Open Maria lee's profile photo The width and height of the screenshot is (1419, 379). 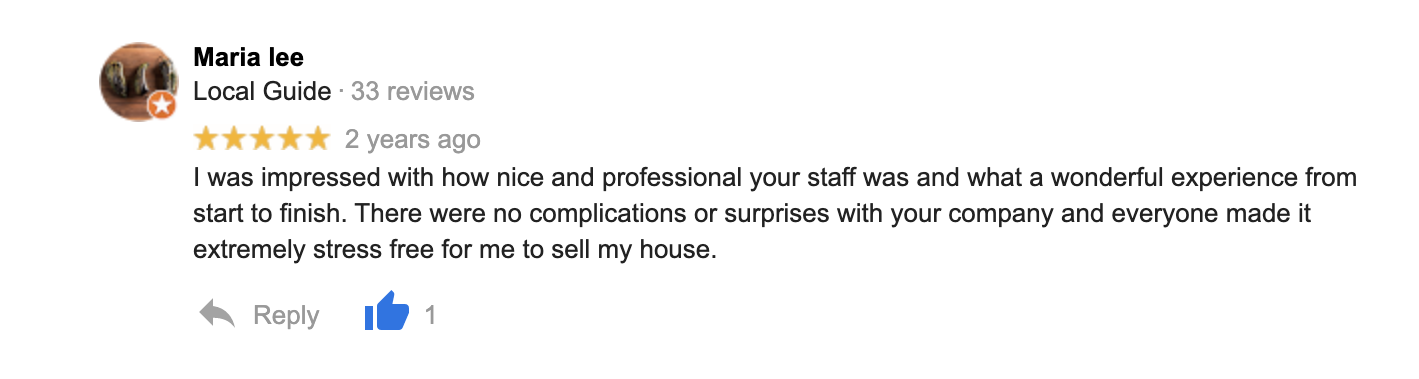tap(138, 82)
